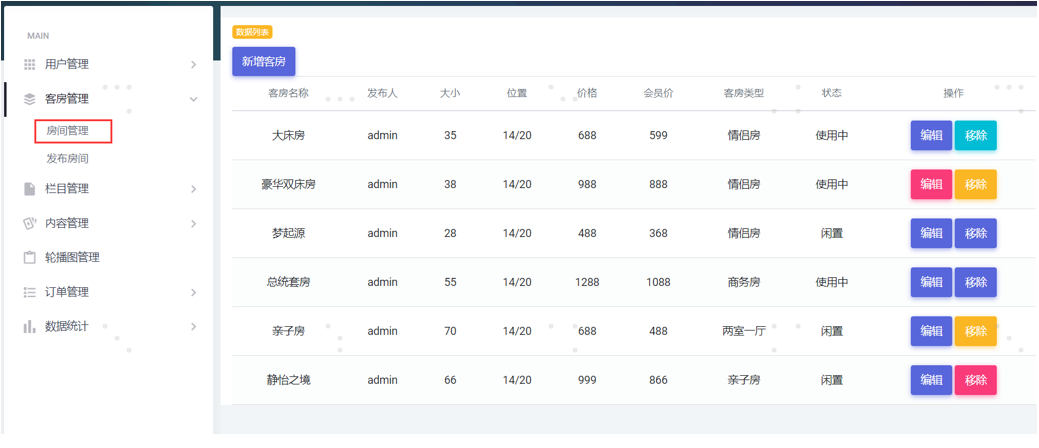The image size is (1039, 448).
Task: Click the MAIN sidebar heading
Action: pos(38,36)
